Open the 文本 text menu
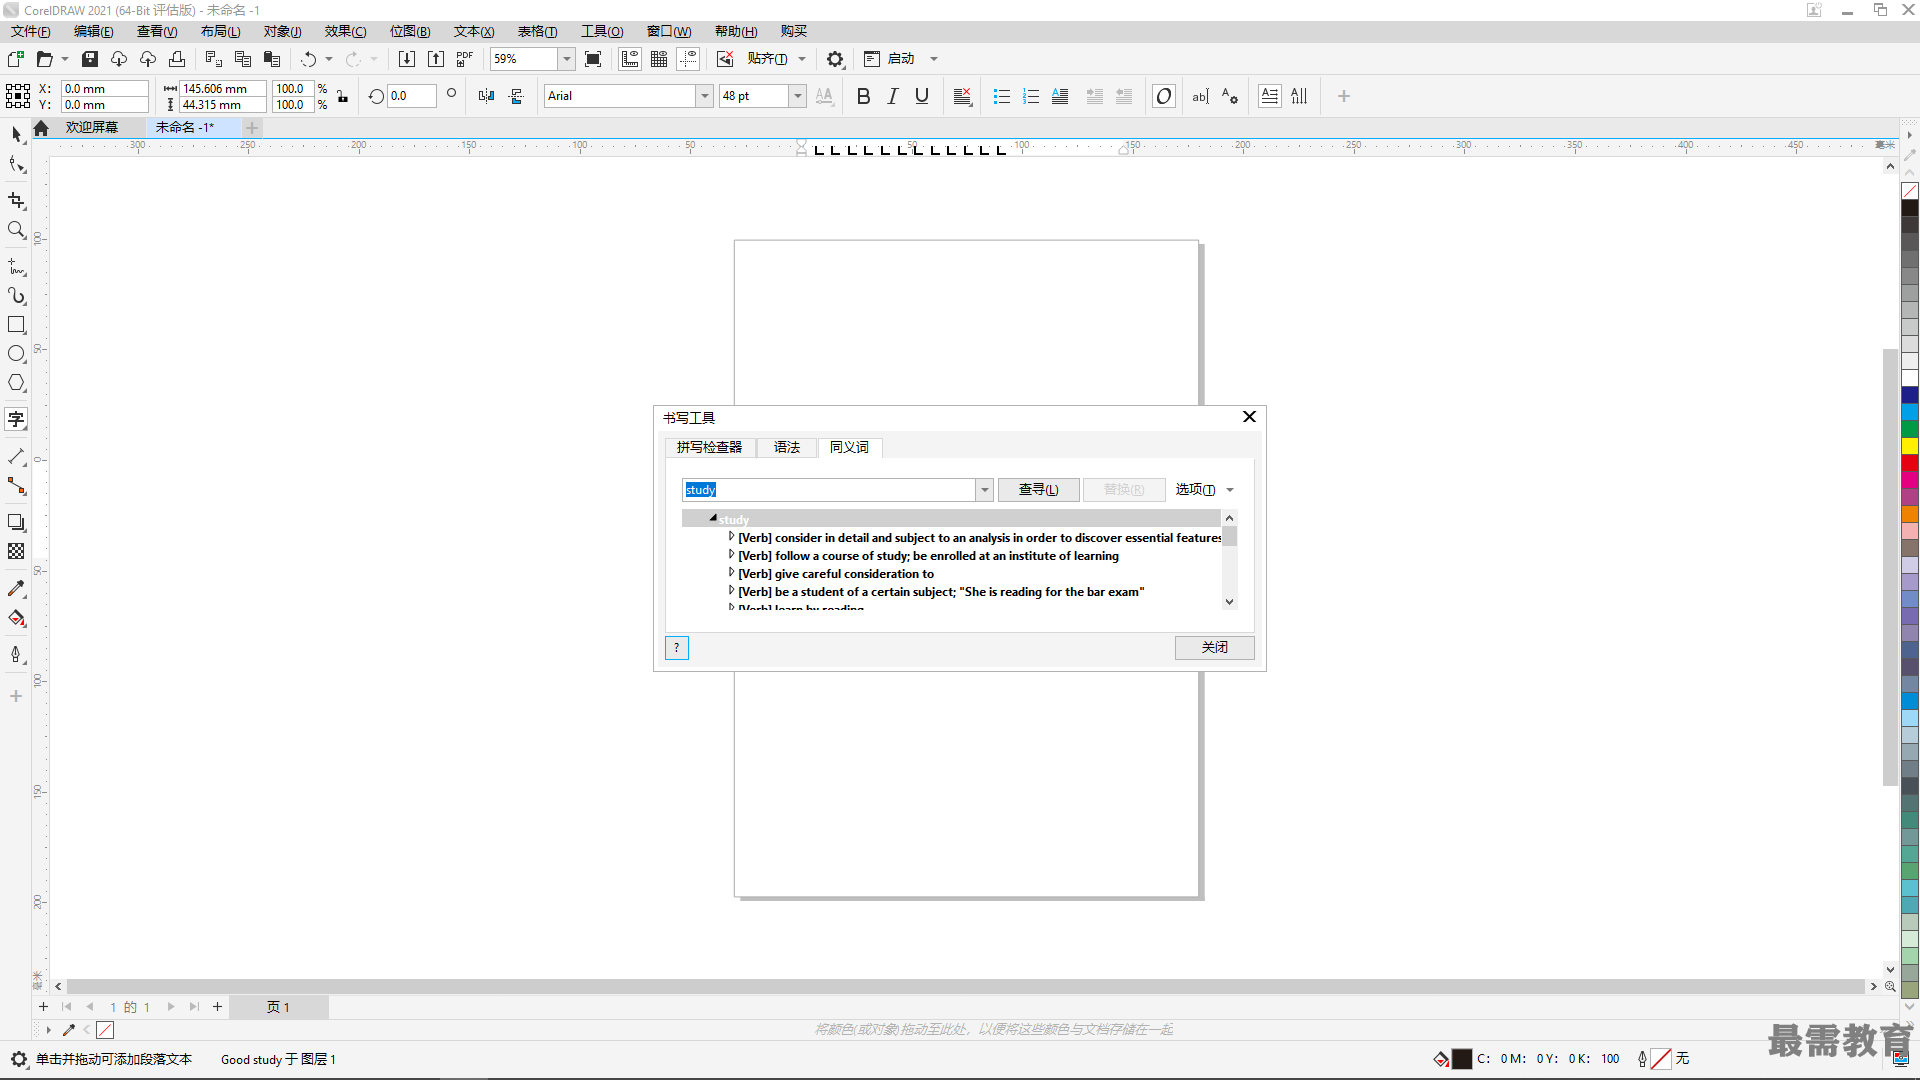1920x1080 pixels. 474,31
